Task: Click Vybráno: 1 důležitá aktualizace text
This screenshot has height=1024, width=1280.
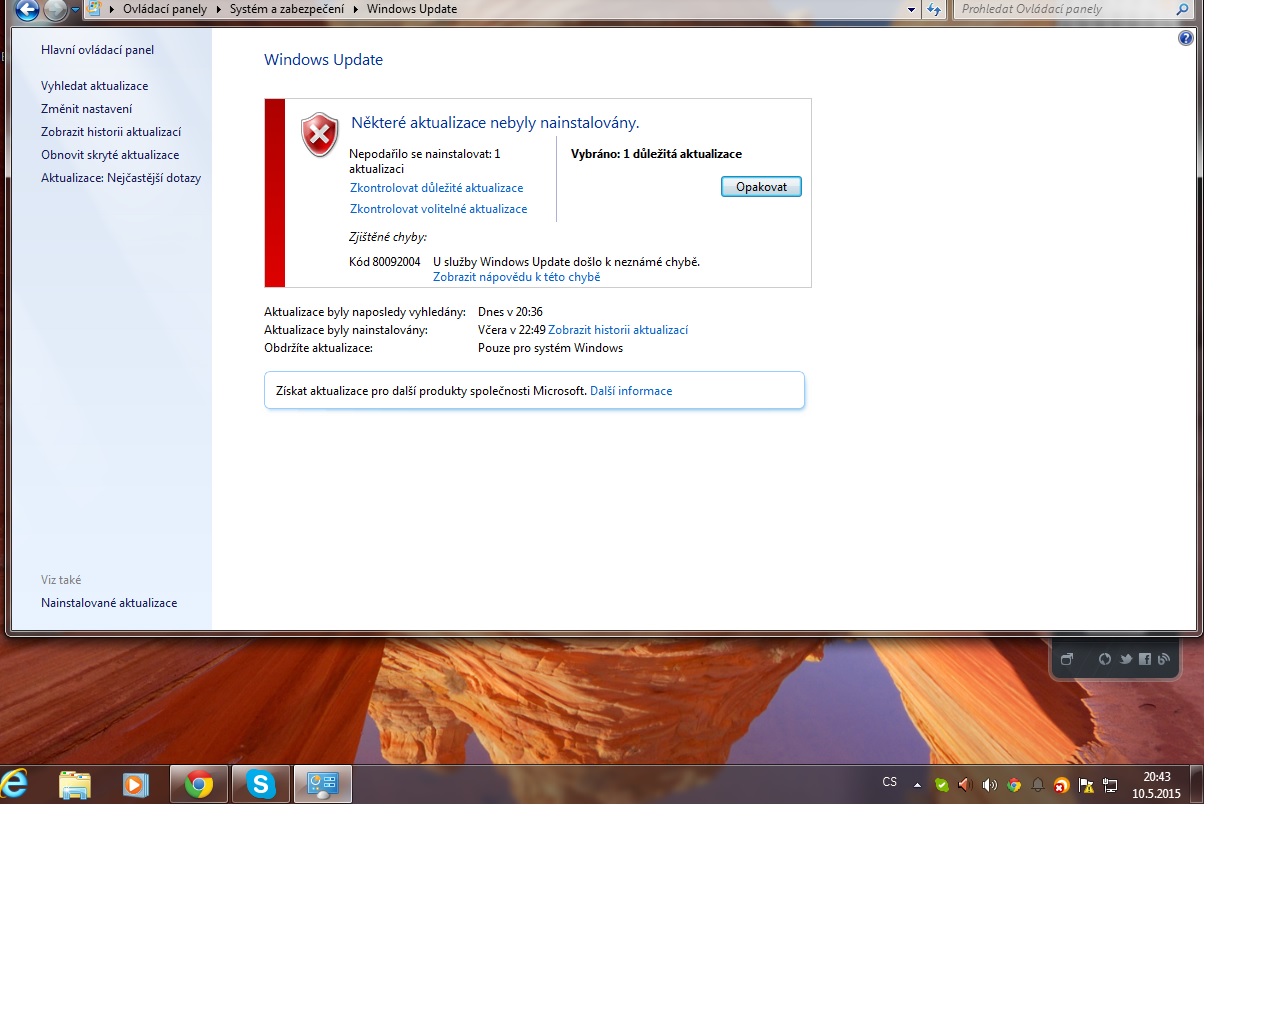Action: pyautogui.click(x=656, y=154)
